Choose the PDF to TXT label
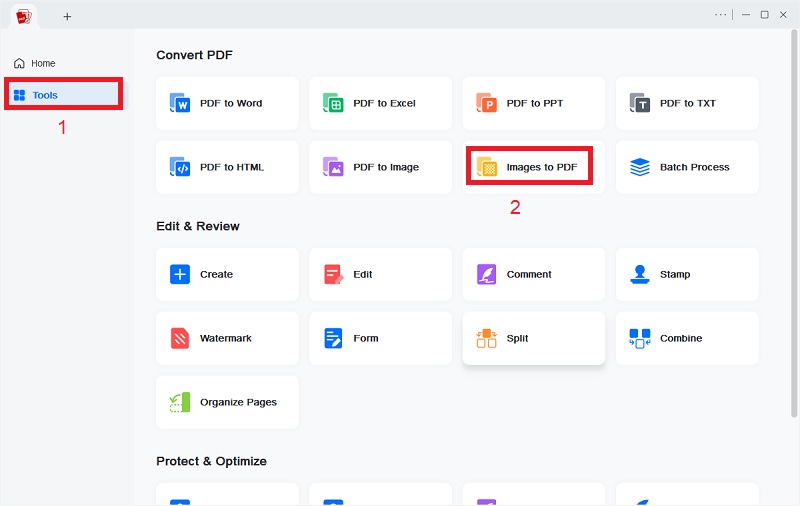800x506 pixels. coord(688,103)
